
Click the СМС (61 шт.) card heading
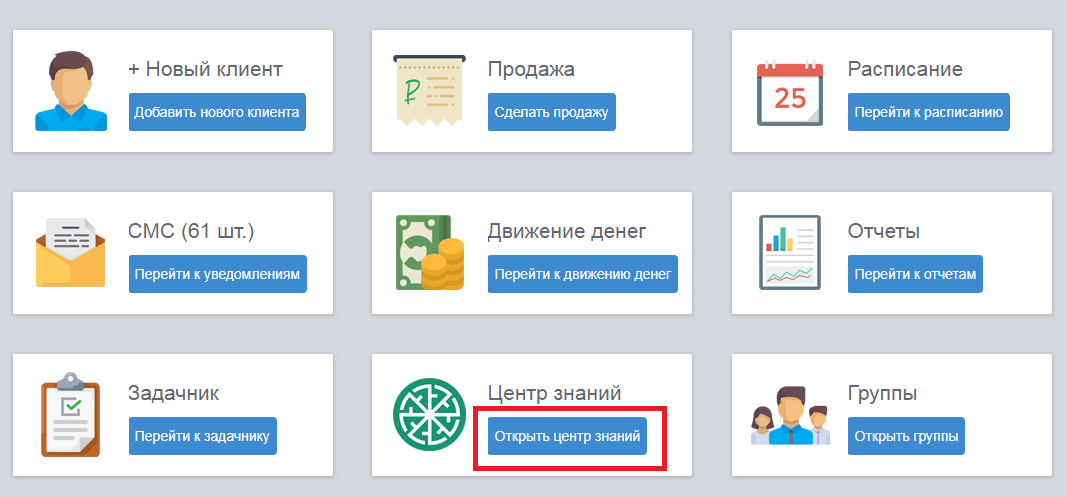click(x=191, y=231)
